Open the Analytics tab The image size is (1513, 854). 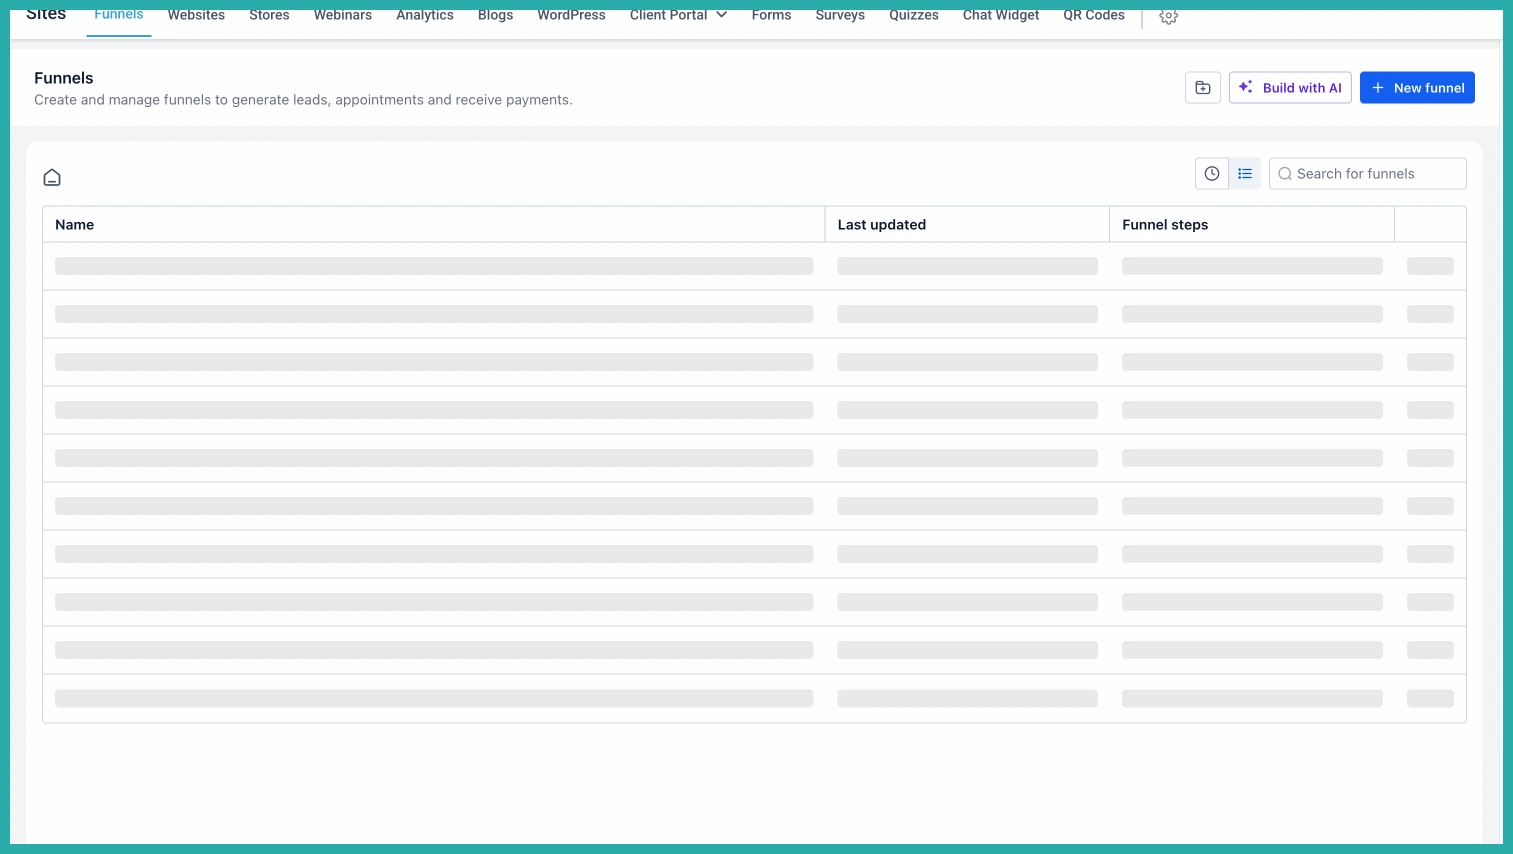425,15
